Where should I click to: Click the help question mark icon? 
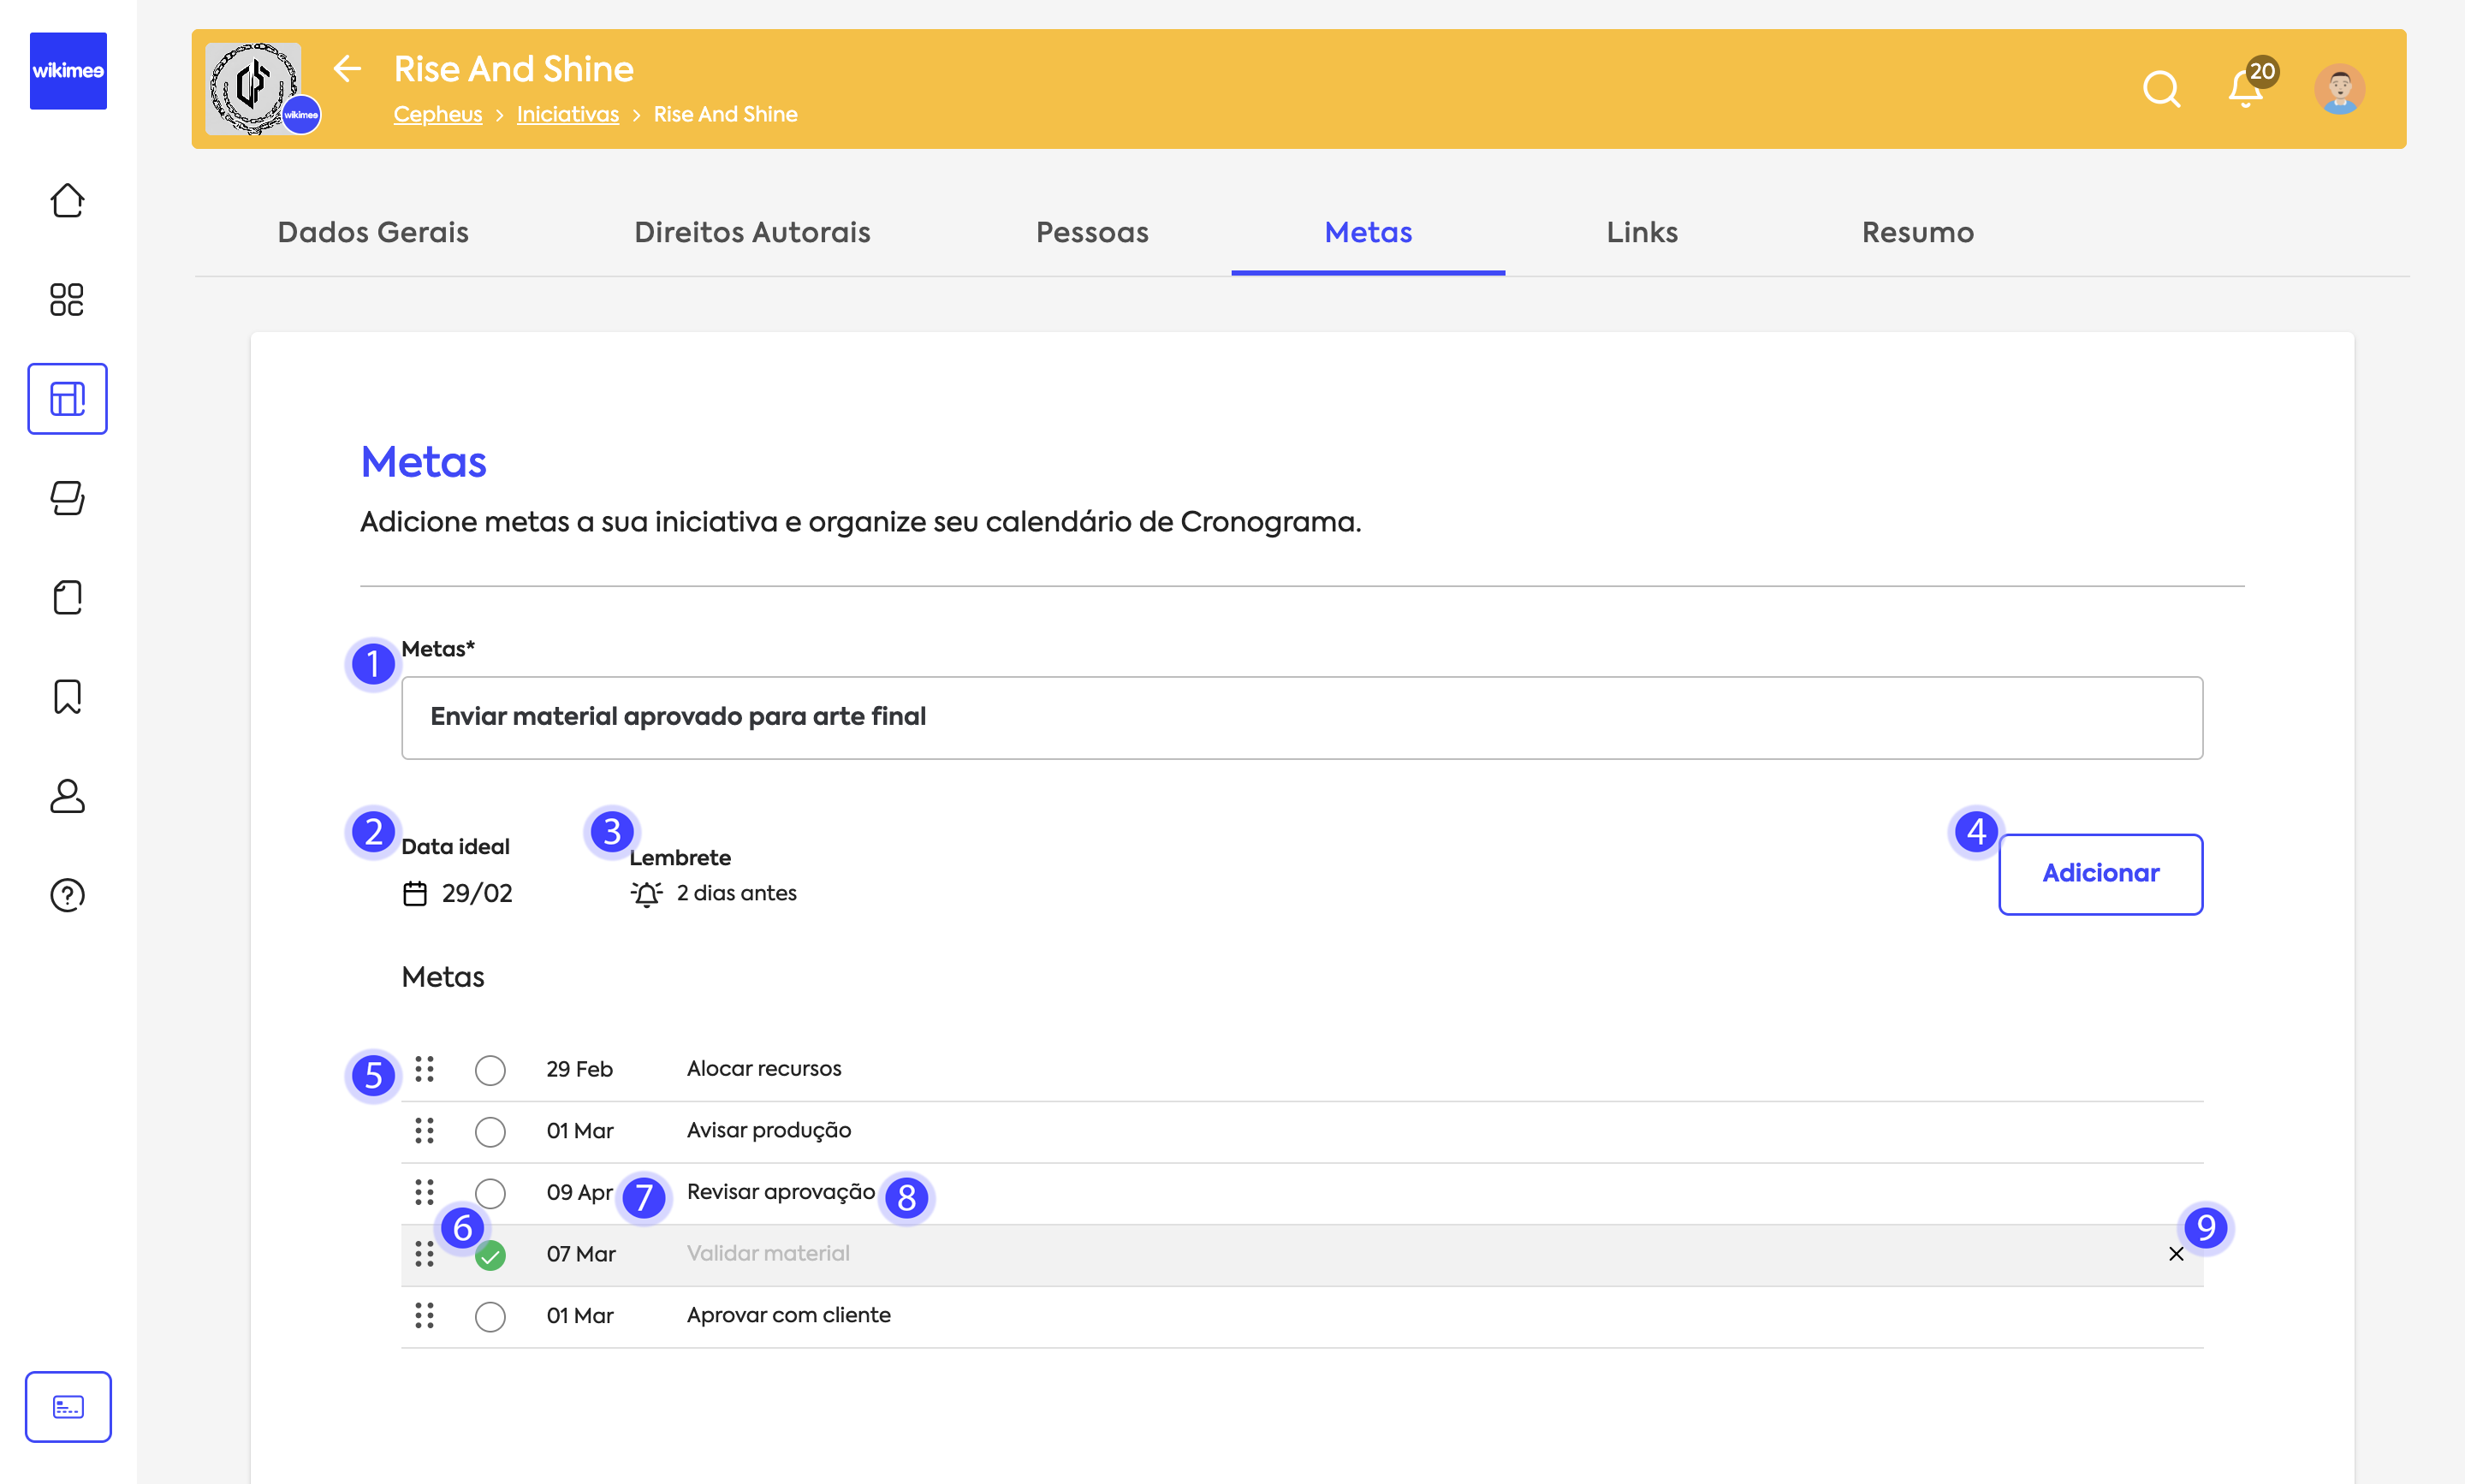(x=67, y=895)
